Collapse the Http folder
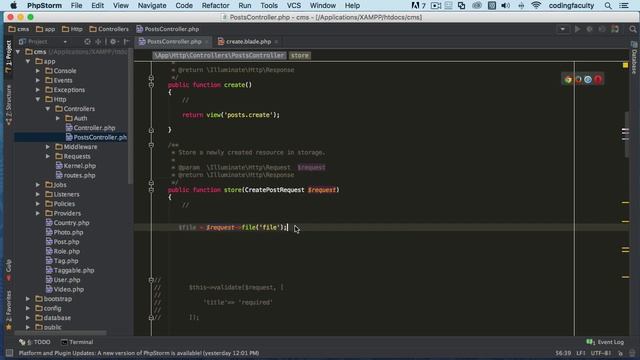 click(38, 99)
